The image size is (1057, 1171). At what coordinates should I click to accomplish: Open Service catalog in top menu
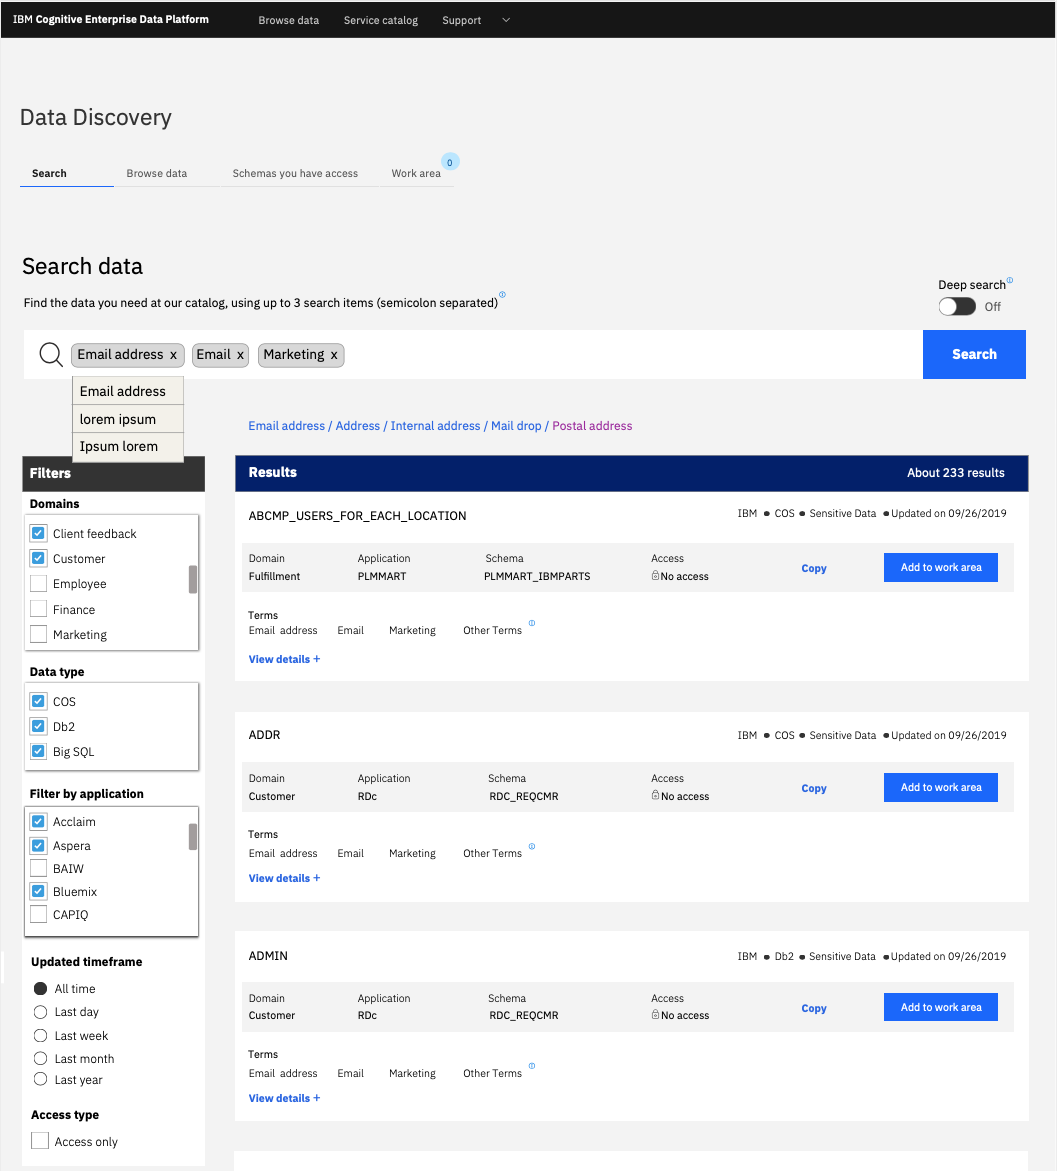click(380, 20)
